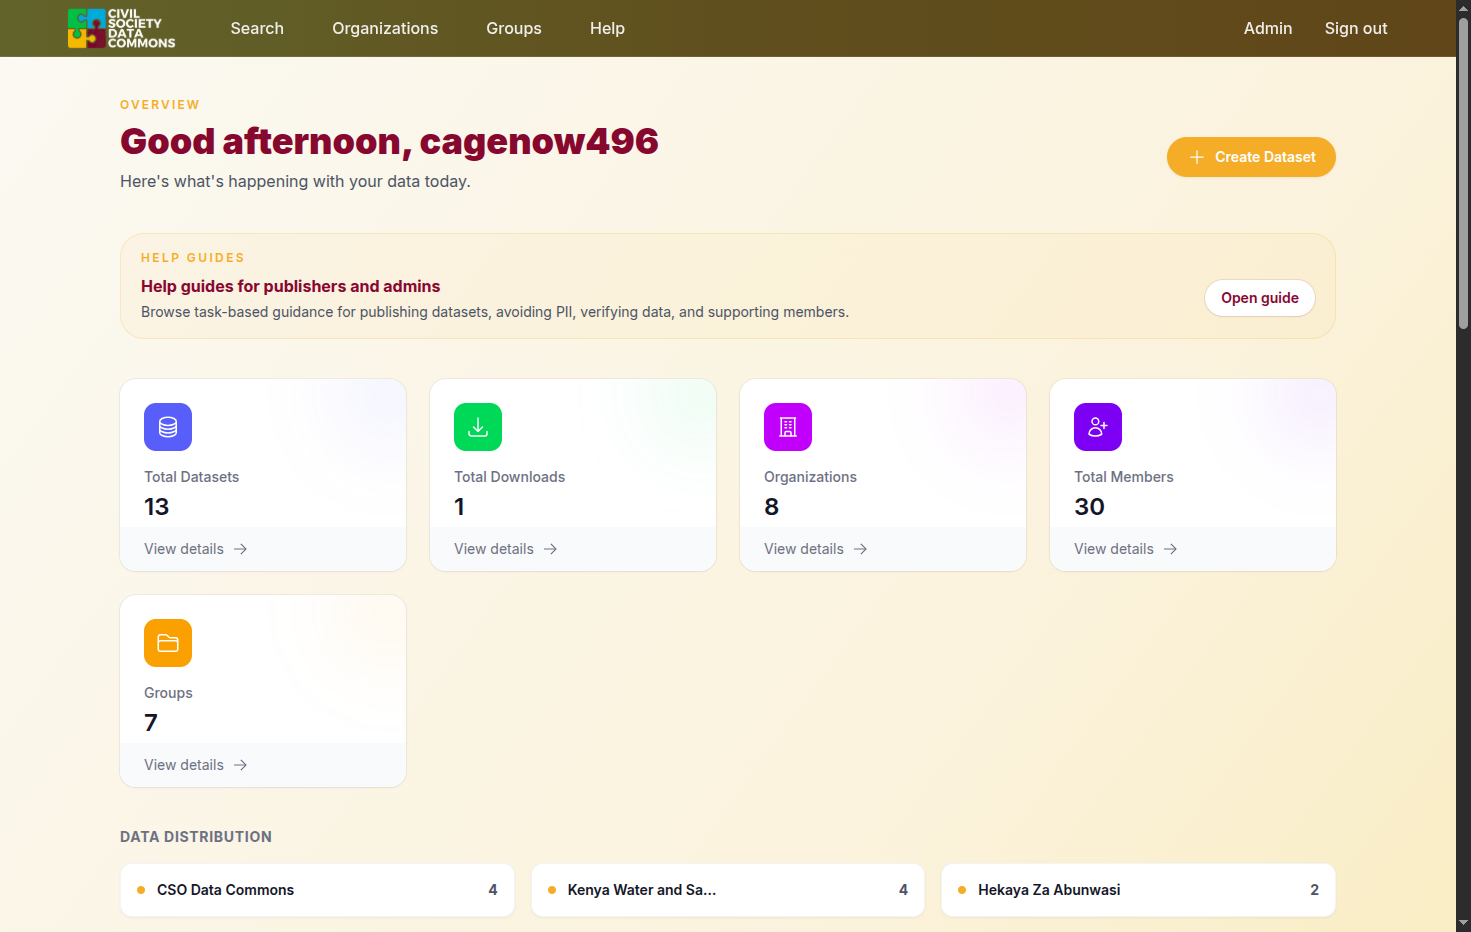1471x932 pixels.
Task: Select the Hekaya Za Abunwasi distribution row
Action: tap(1138, 890)
